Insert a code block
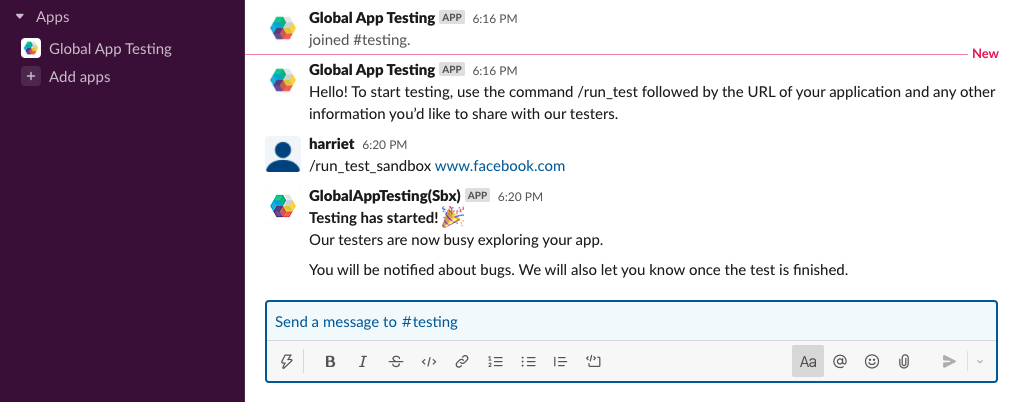The height and width of the screenshot is (402, 1014). tap(594, 362)
